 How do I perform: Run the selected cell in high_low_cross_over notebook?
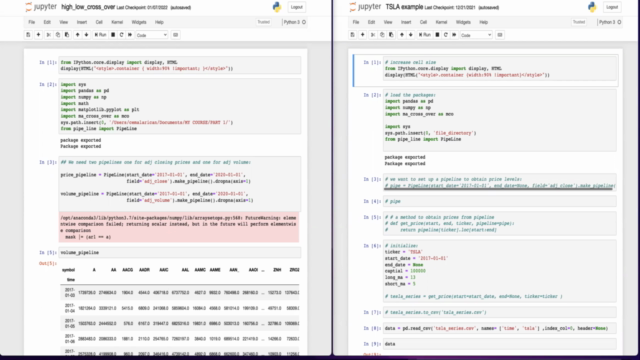pos(100,35)
